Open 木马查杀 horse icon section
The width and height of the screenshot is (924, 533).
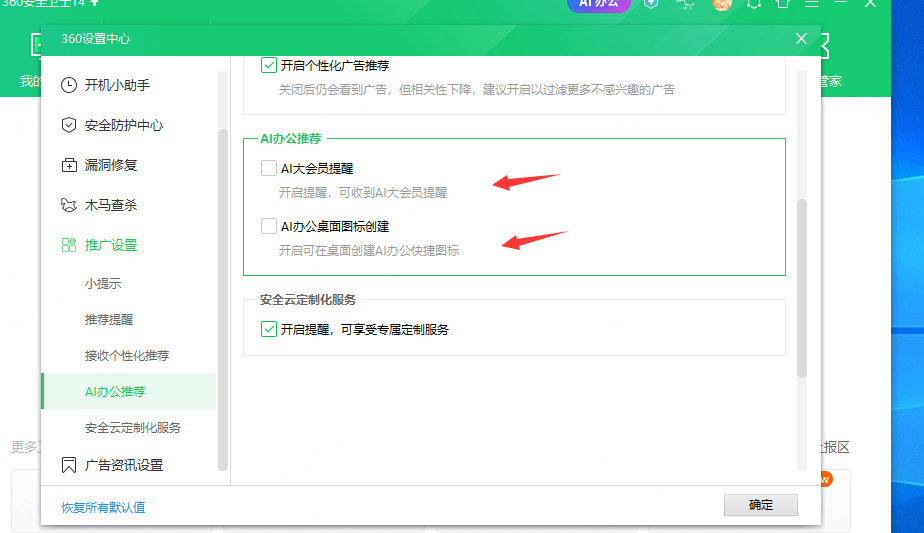[x=99, y=205]
